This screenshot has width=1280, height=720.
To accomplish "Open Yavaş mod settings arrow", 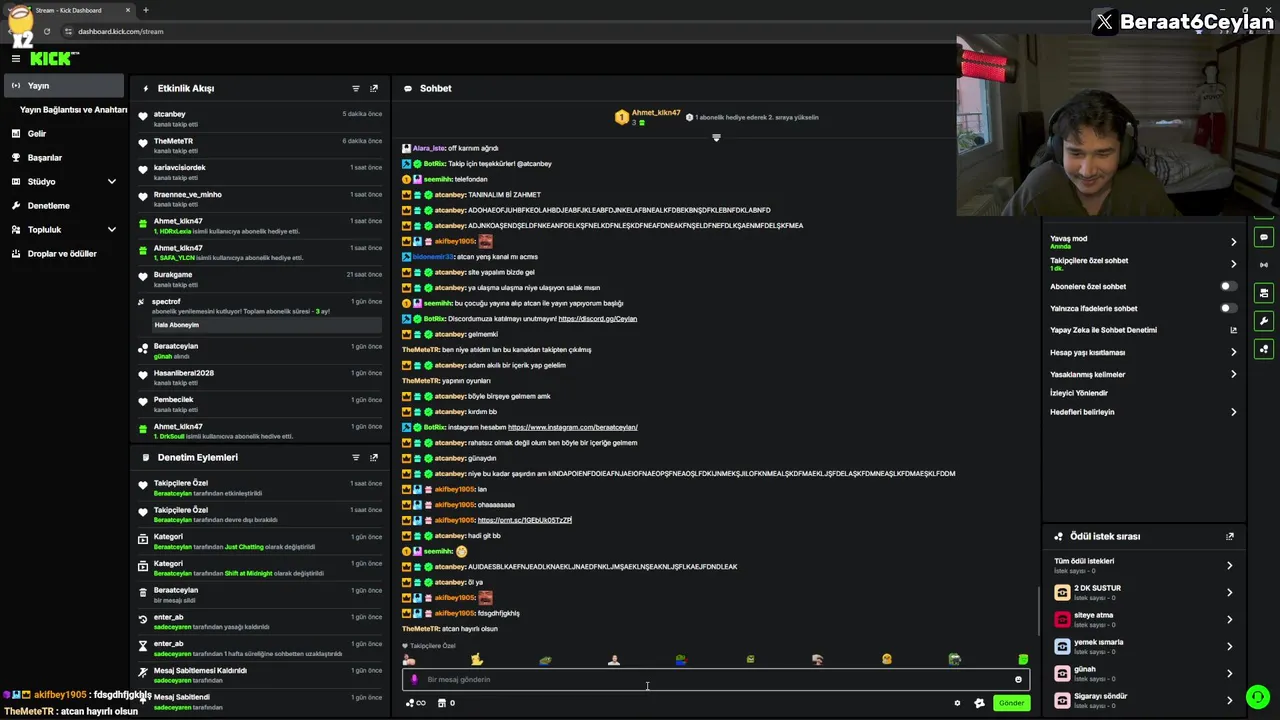I will 1233,242.
